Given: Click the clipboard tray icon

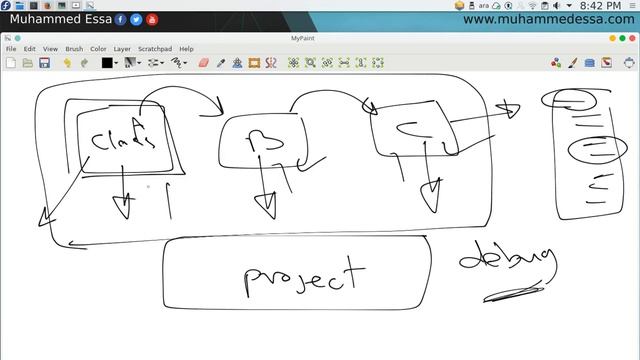Looking at the screenshot, I should (x=544, y=6).
